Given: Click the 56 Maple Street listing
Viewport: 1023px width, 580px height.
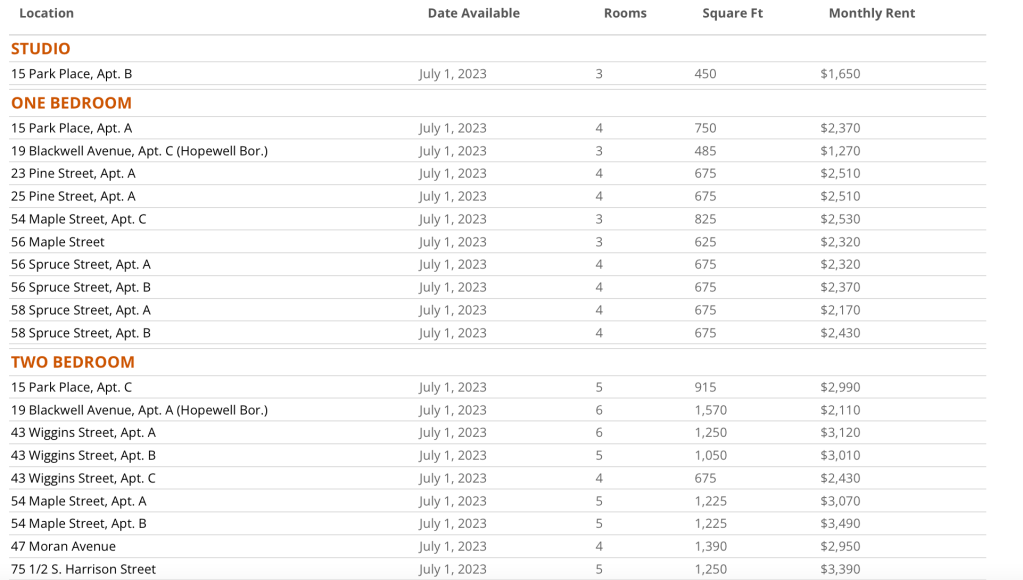Looking at the screenshot, I should (x=58, y=242).
